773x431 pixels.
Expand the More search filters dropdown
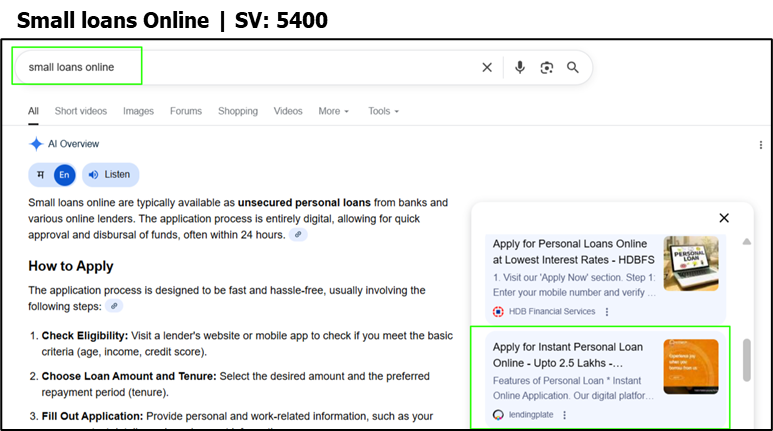333,111
